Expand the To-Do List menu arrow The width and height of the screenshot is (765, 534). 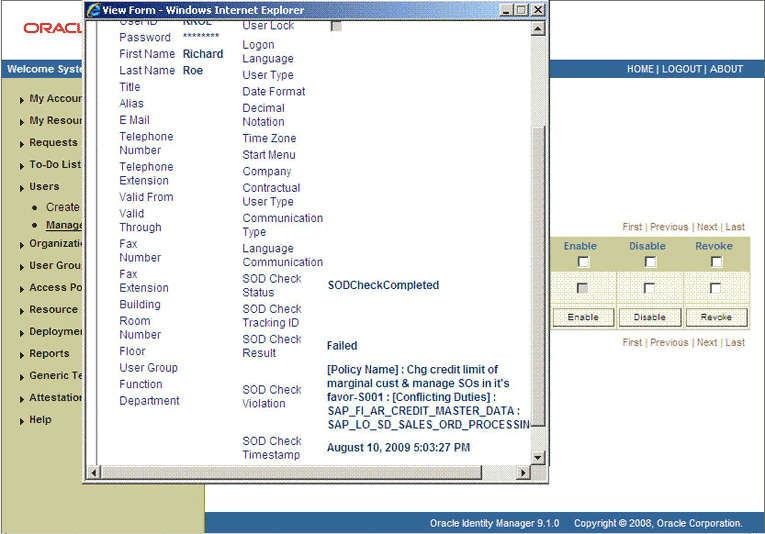[21, 166]
